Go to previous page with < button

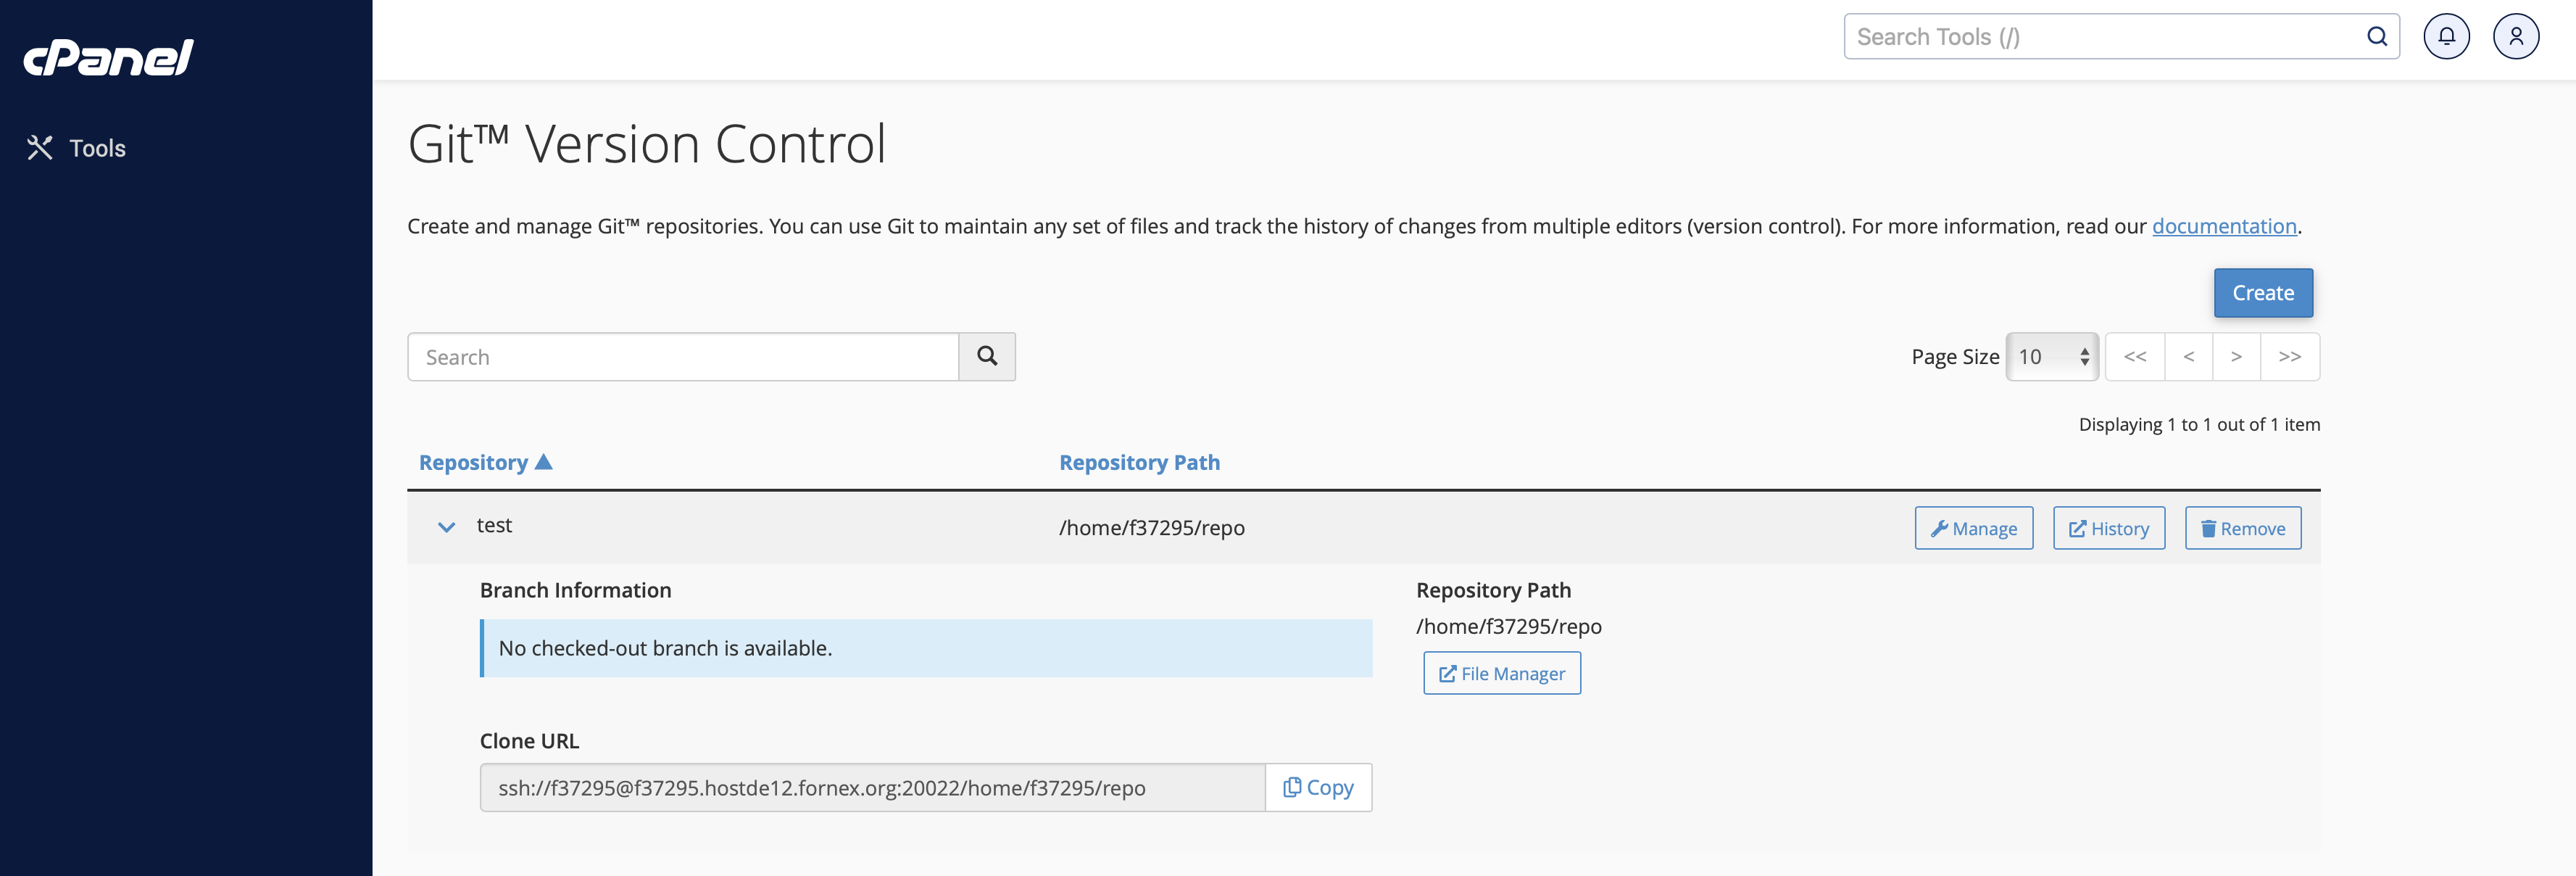(x=2189, y=357)
